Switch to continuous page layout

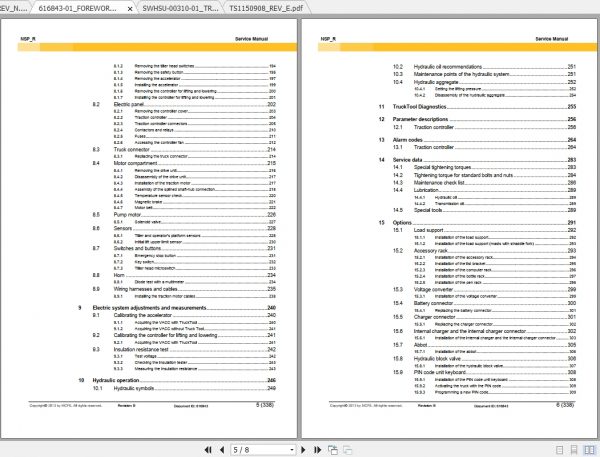(574, 450)
